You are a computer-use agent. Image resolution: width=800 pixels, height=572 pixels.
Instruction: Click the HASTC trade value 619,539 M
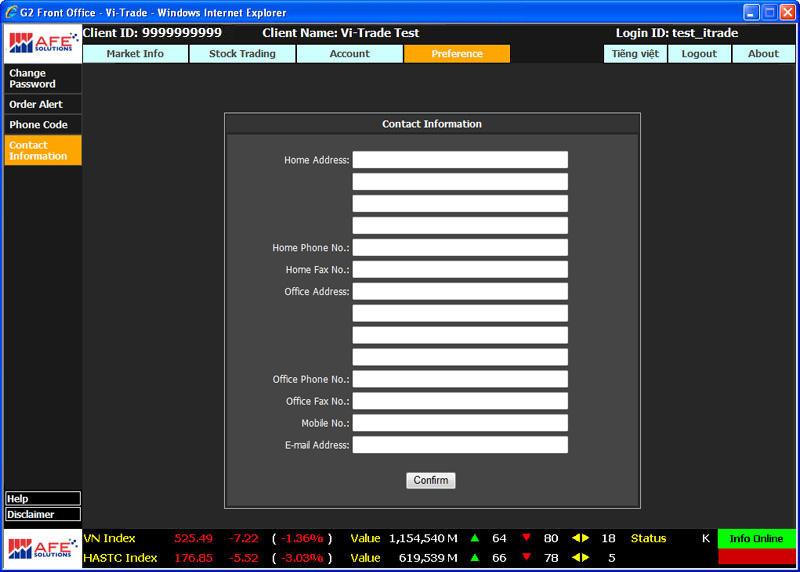pos(428,558)
